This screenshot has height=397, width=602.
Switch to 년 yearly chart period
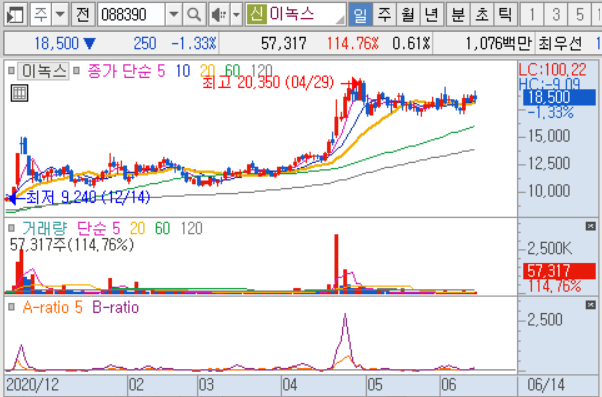432,15
